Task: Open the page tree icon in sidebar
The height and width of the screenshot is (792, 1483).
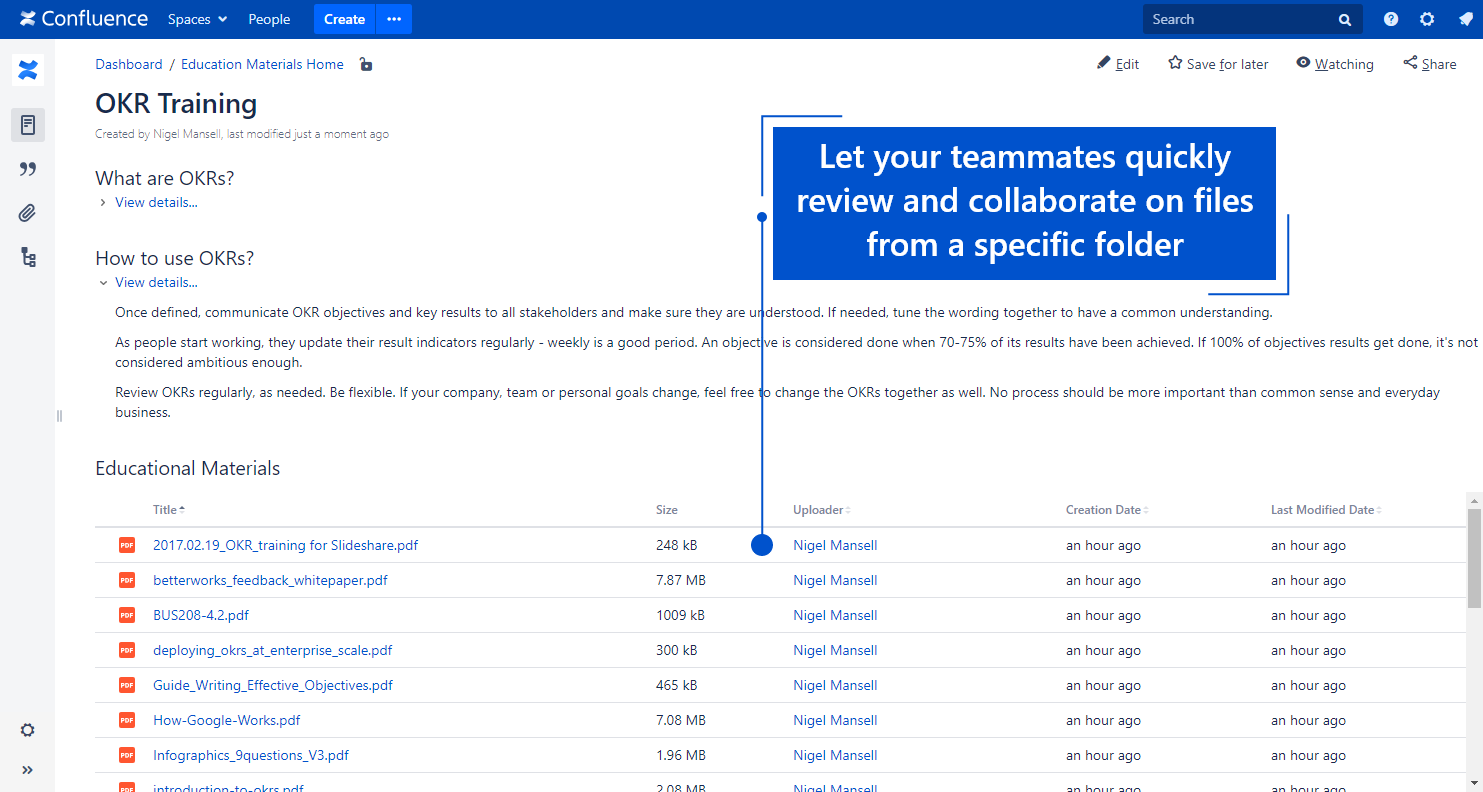Action: [x=28, y=258]
